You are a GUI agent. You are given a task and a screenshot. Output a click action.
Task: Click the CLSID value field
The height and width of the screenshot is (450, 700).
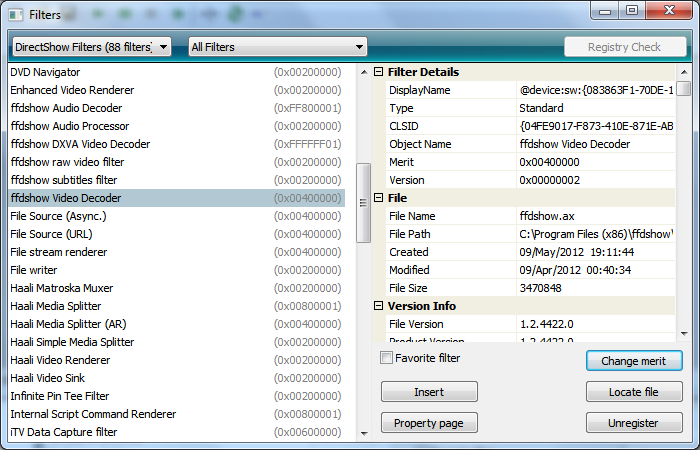[596, 126]
